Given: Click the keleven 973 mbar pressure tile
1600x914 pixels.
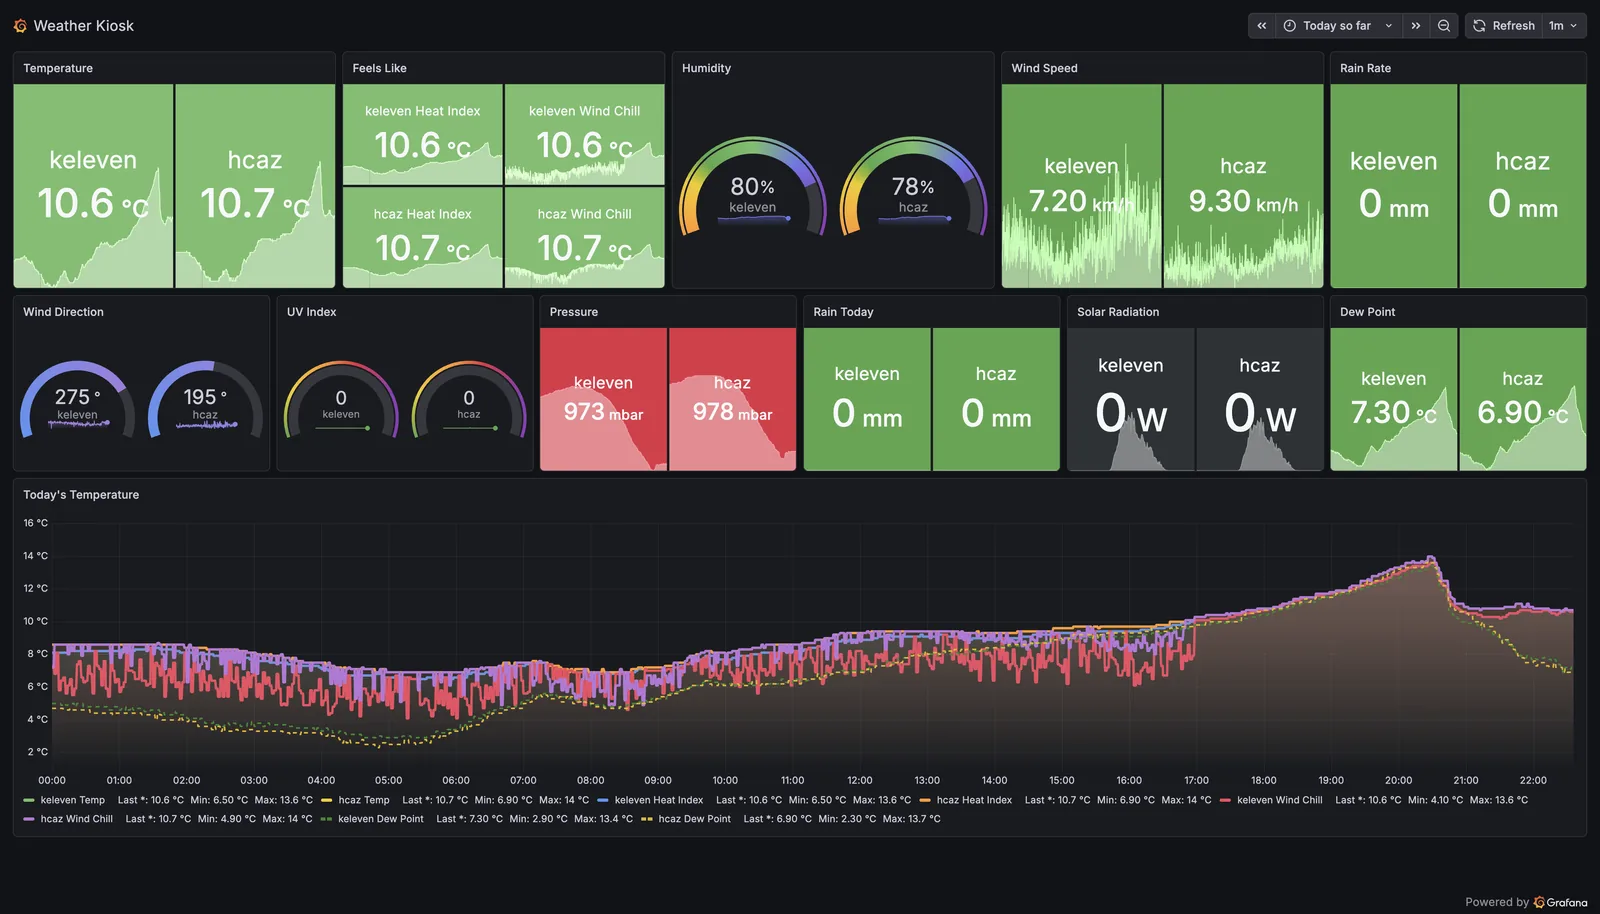Looking at the screenshot, I should click(x=603, y=399).
